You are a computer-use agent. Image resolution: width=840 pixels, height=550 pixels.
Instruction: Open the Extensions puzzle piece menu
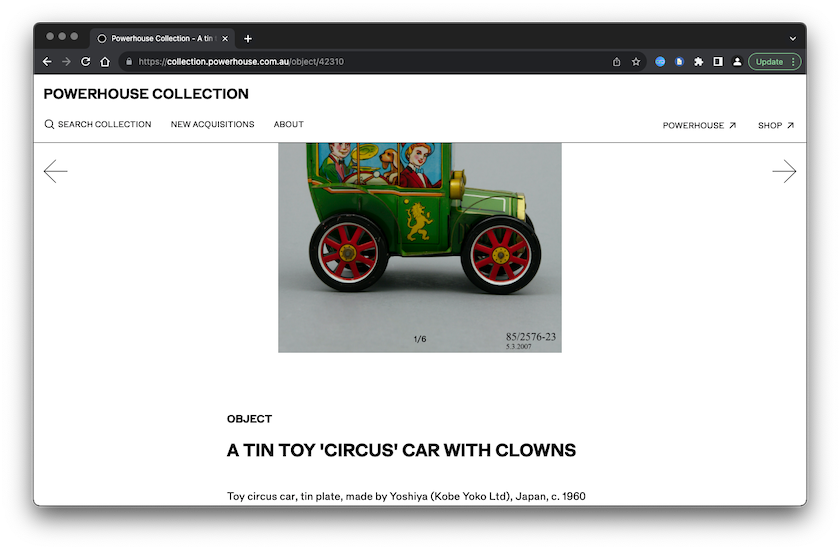[699, 61]
